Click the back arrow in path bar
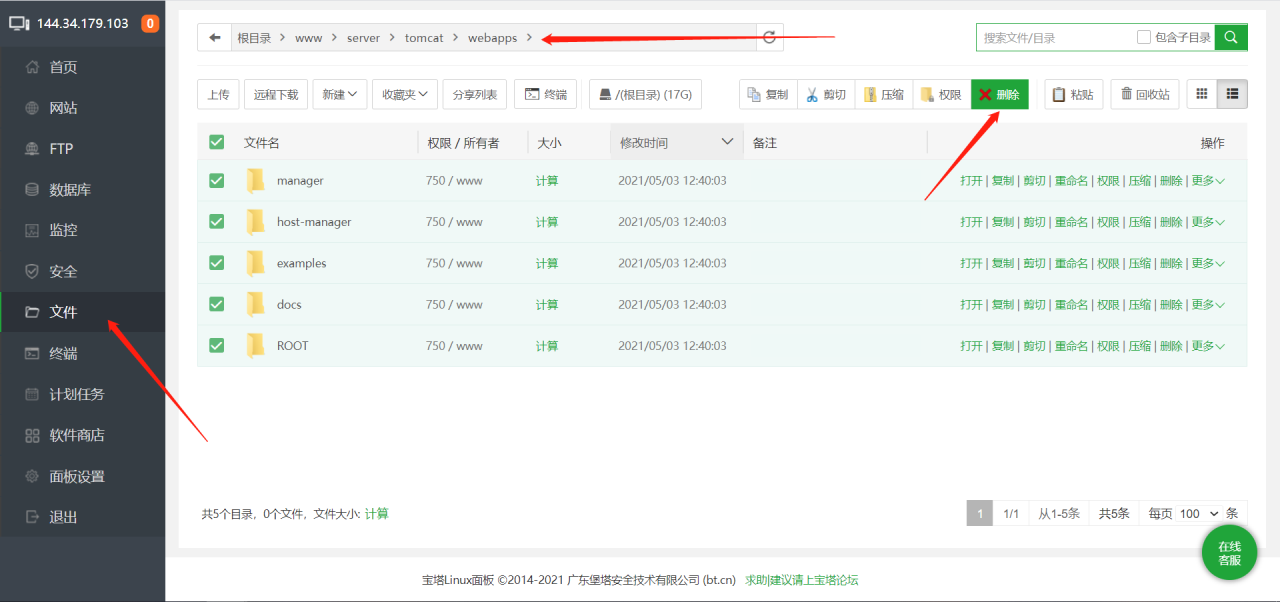 214,38
